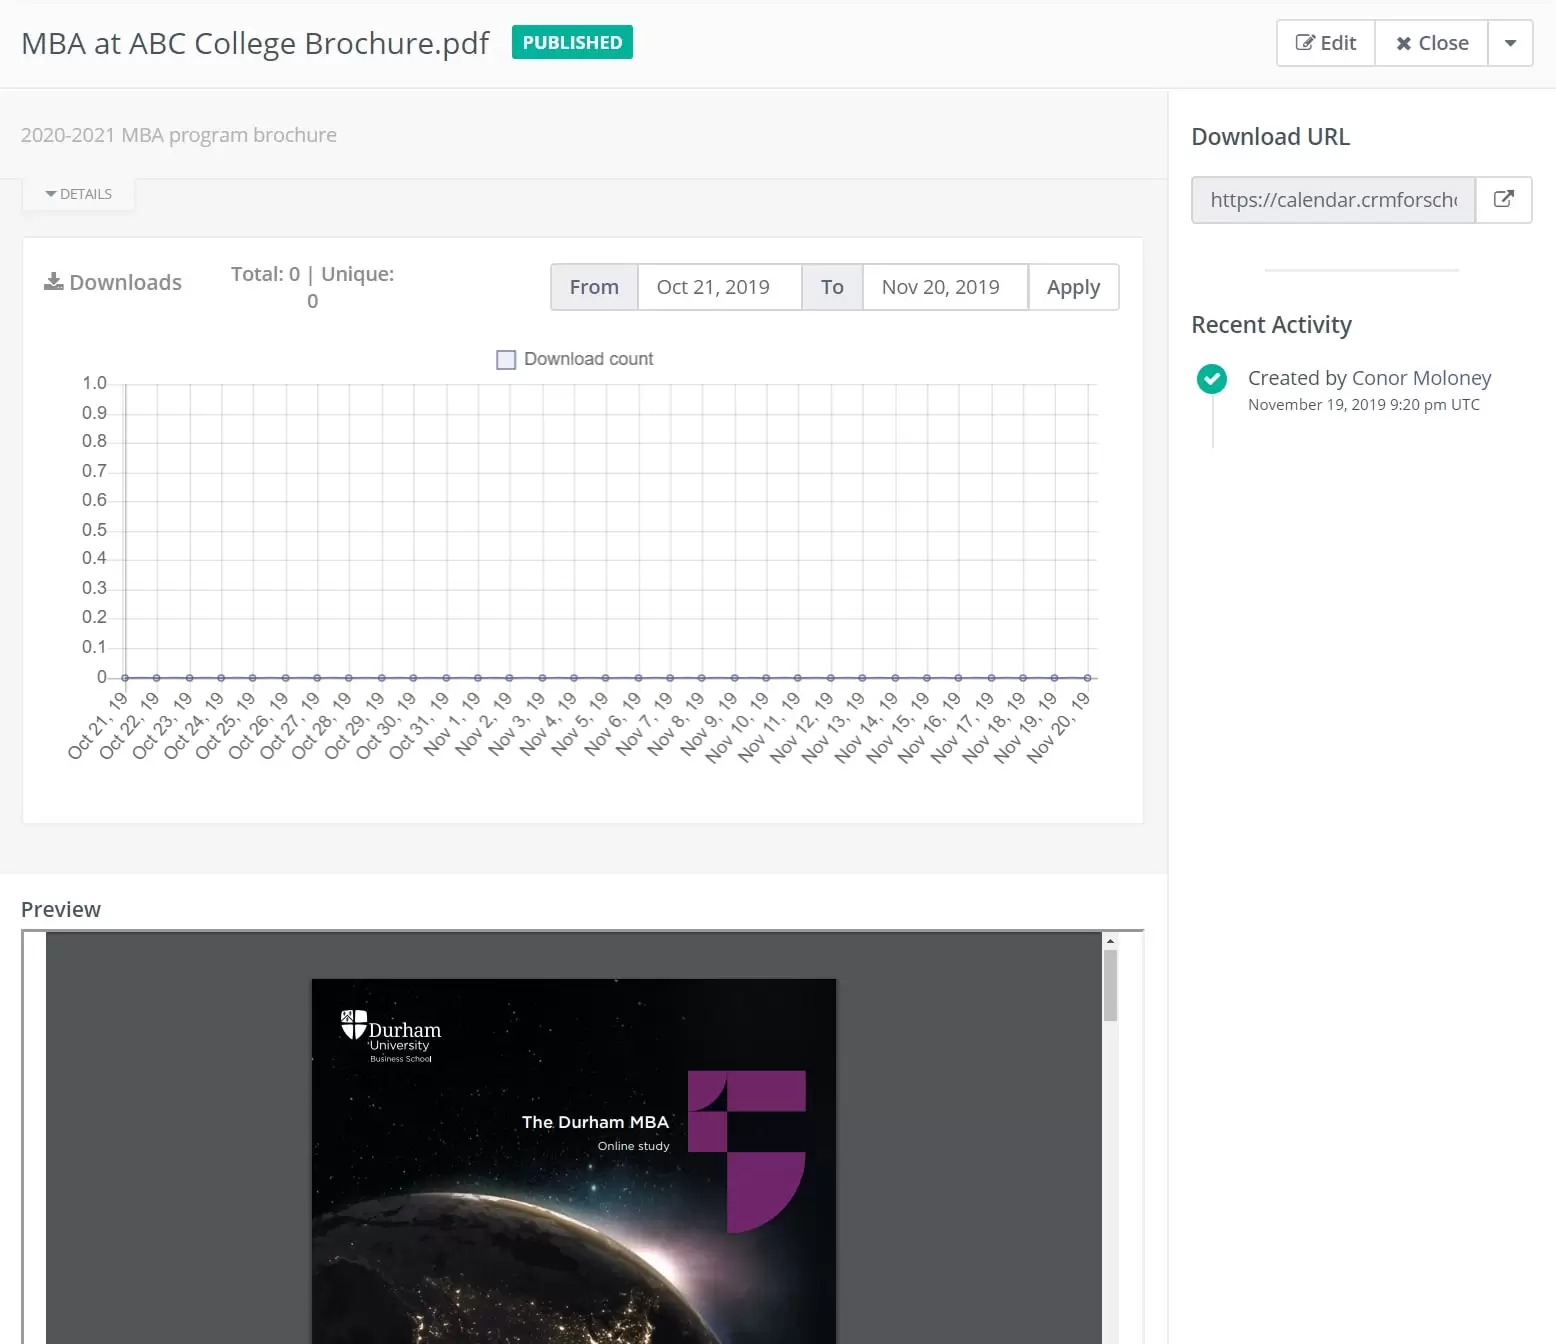Click the Recent Activity heading
Screen dimensions: 1556x1344
coord(1271,325)
